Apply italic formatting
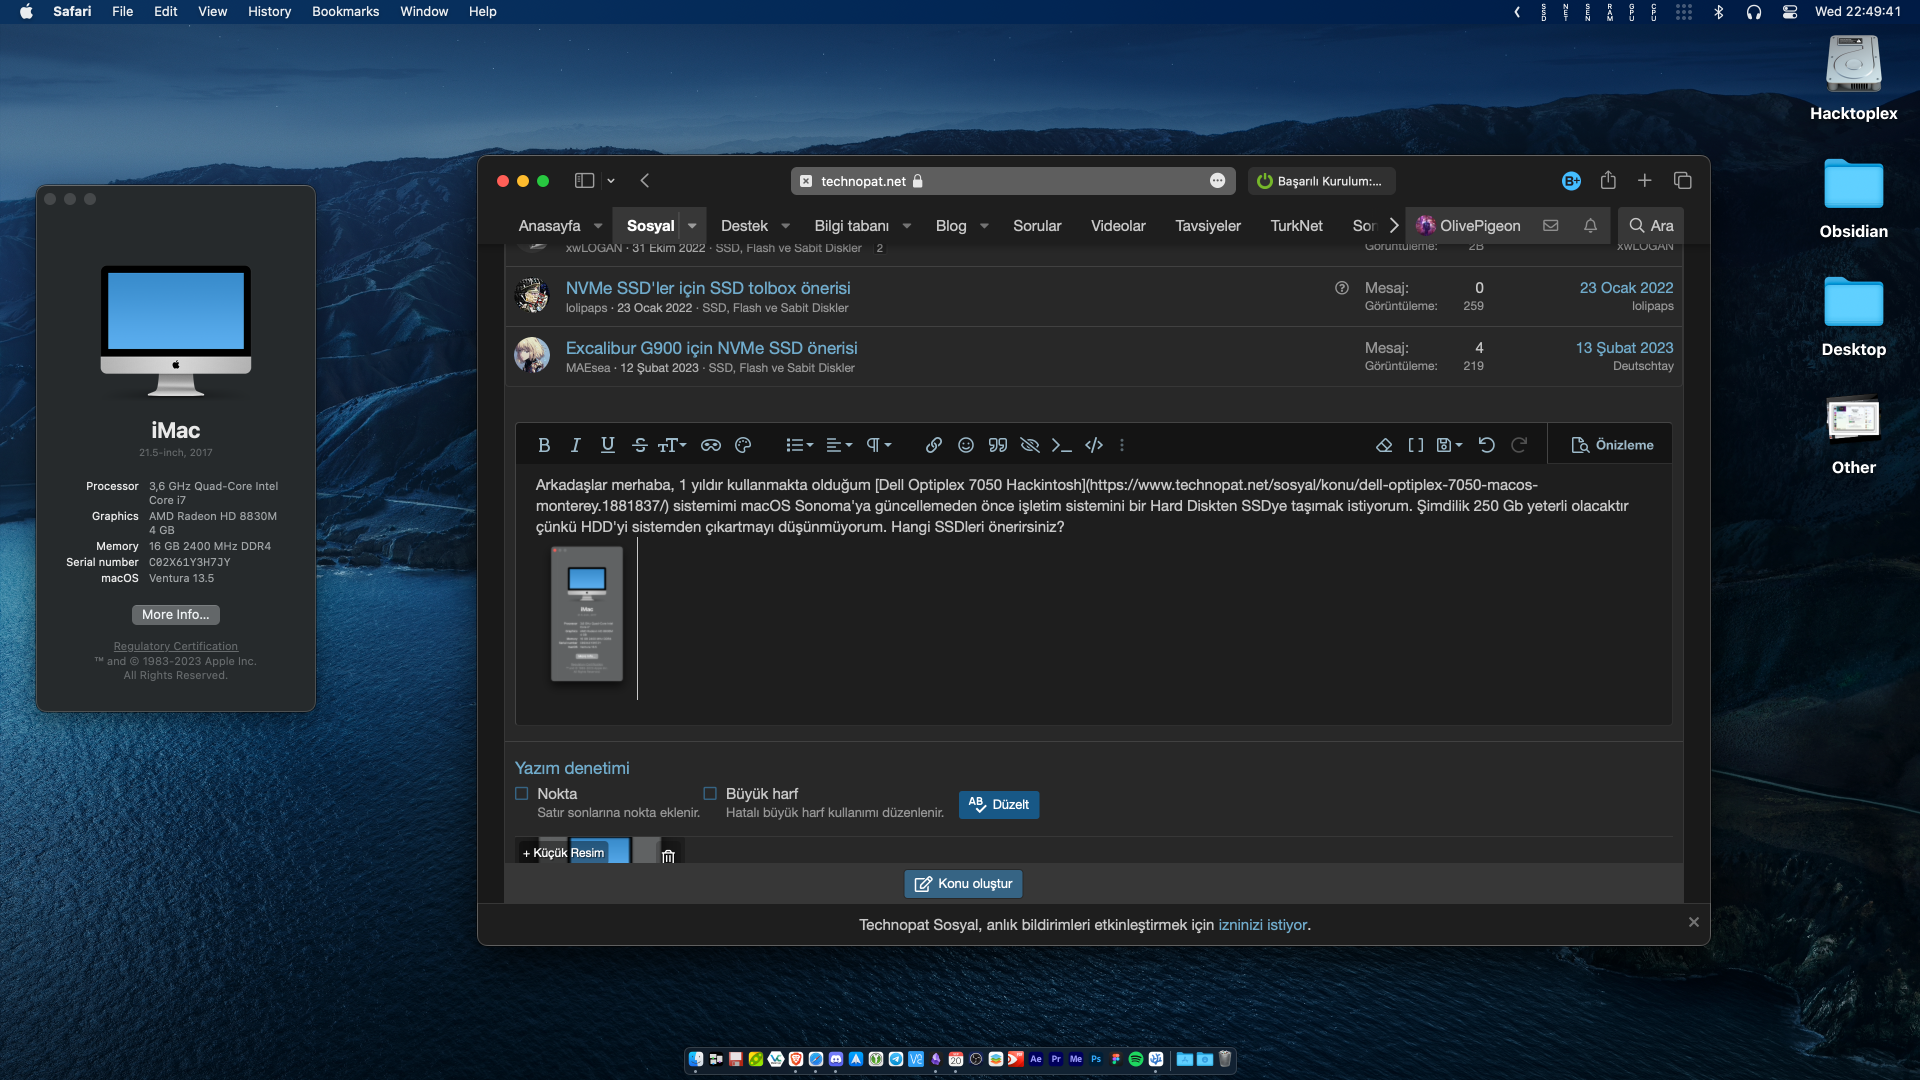Viewport: 1920px width, 1080px height. click(x=576, y=445)
